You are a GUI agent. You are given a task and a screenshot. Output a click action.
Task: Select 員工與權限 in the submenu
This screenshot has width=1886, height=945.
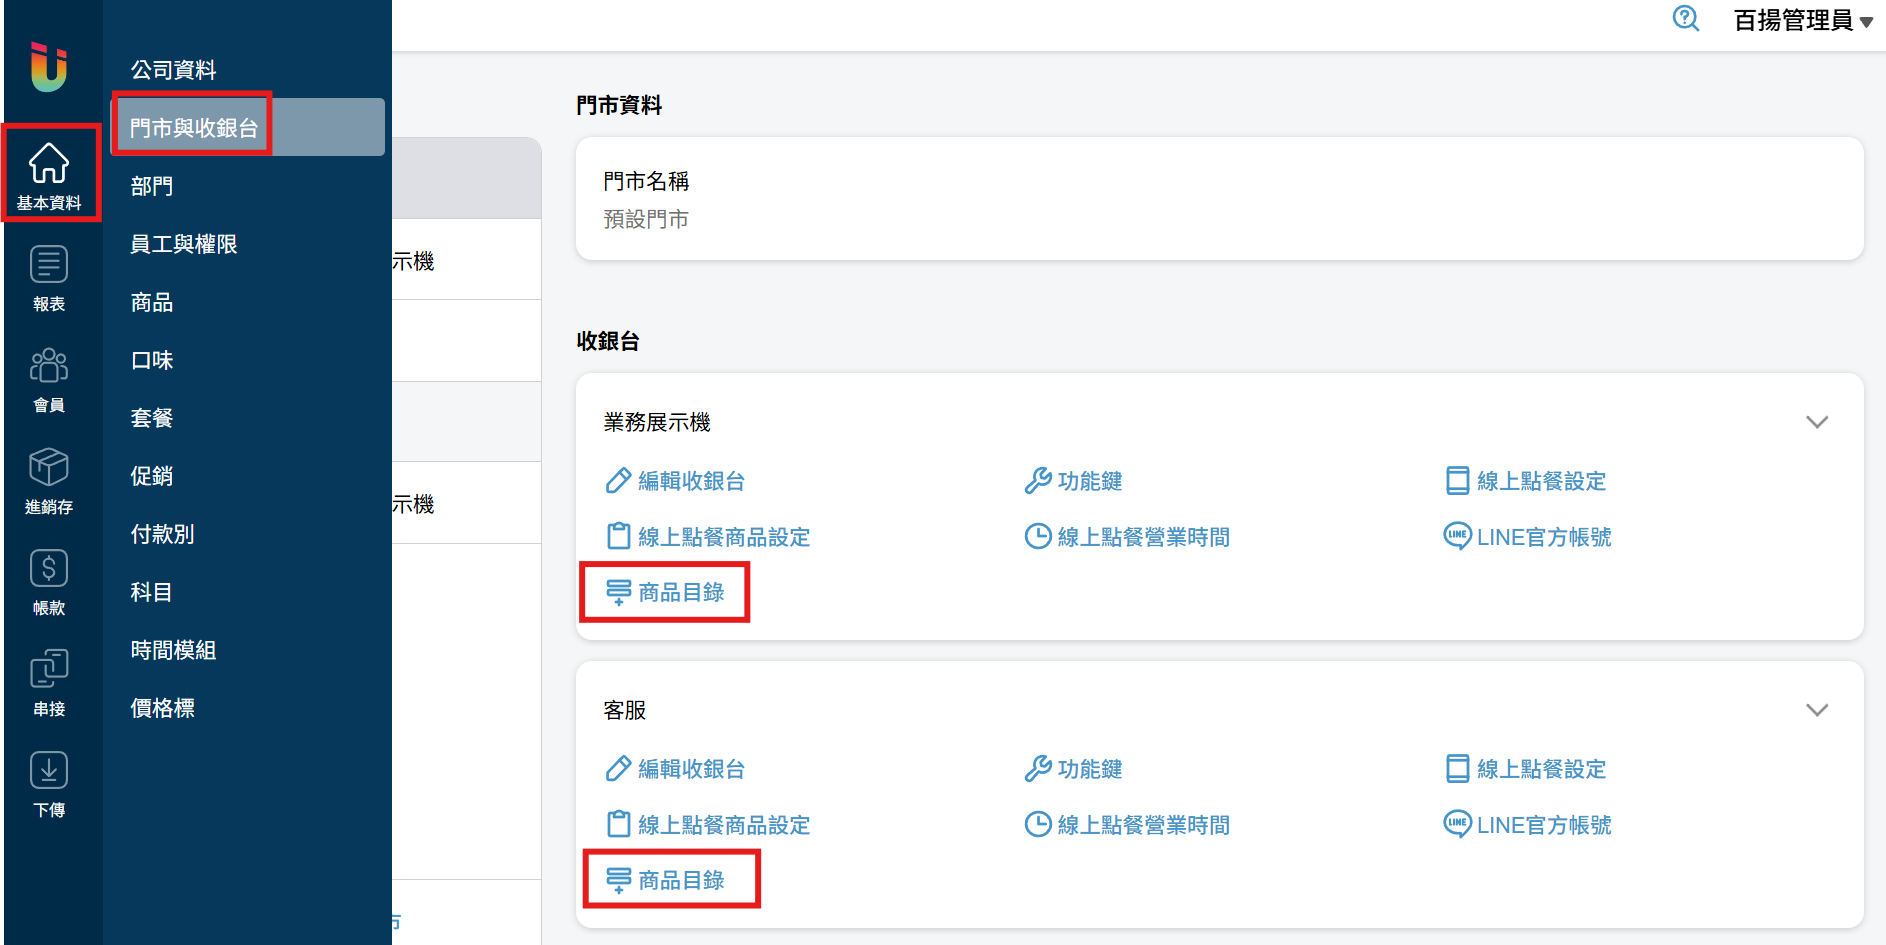[184, 244]
